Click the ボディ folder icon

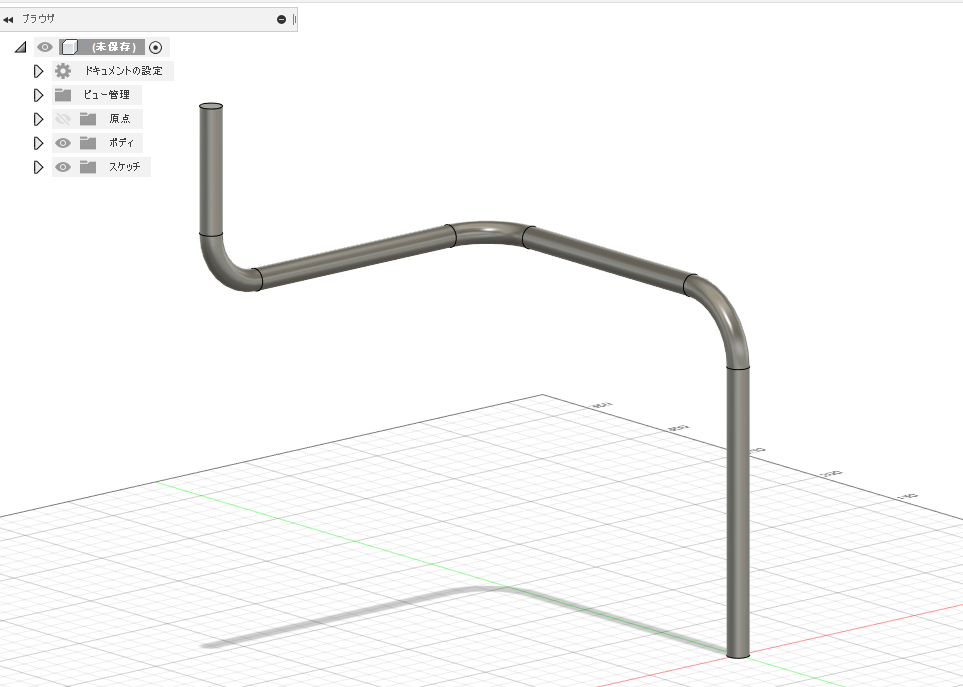pyautogui.click(x=88, y=143)
